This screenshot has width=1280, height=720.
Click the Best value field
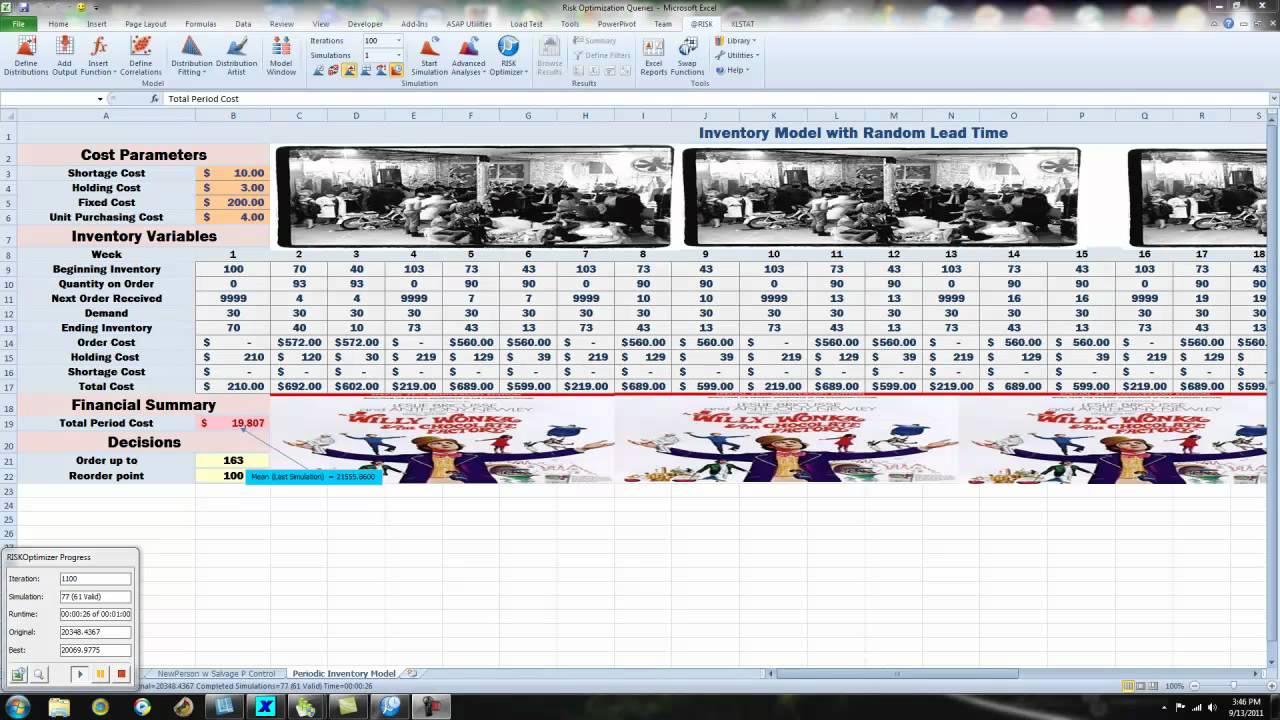pos(95,650)
